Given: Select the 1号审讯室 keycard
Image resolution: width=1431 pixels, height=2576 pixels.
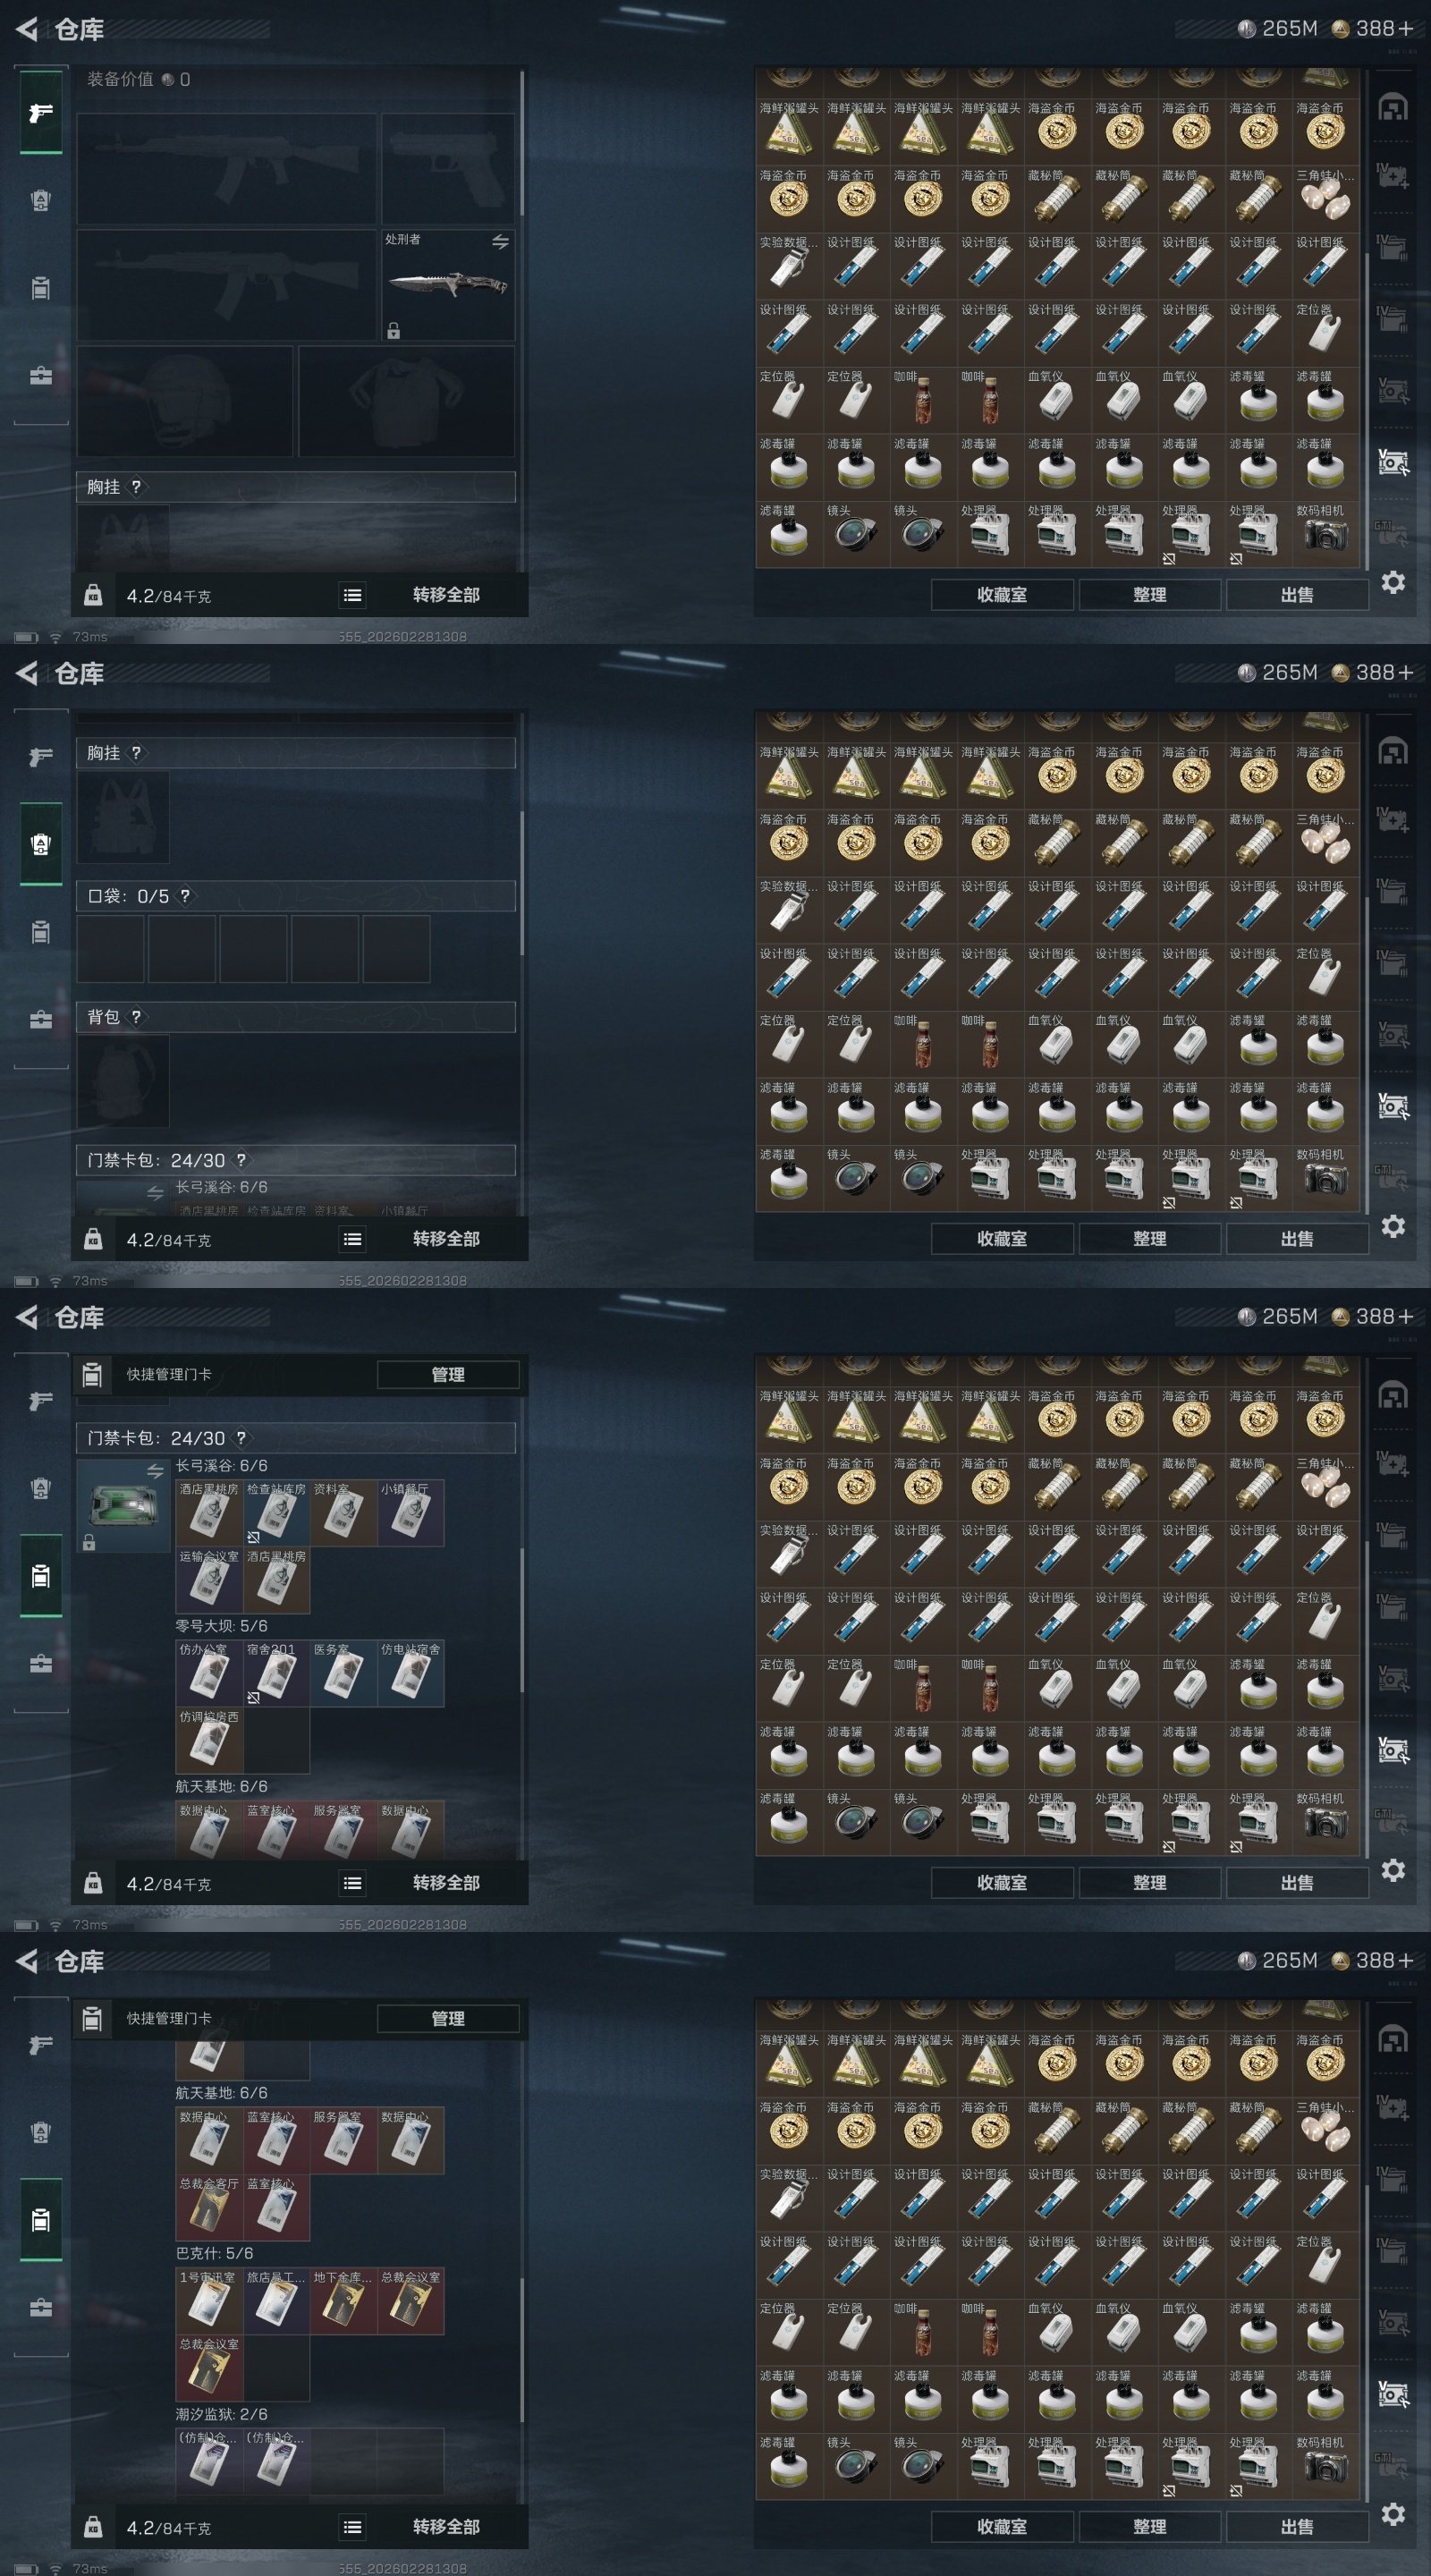Looking at the screenshot, I should (209, 2301).
